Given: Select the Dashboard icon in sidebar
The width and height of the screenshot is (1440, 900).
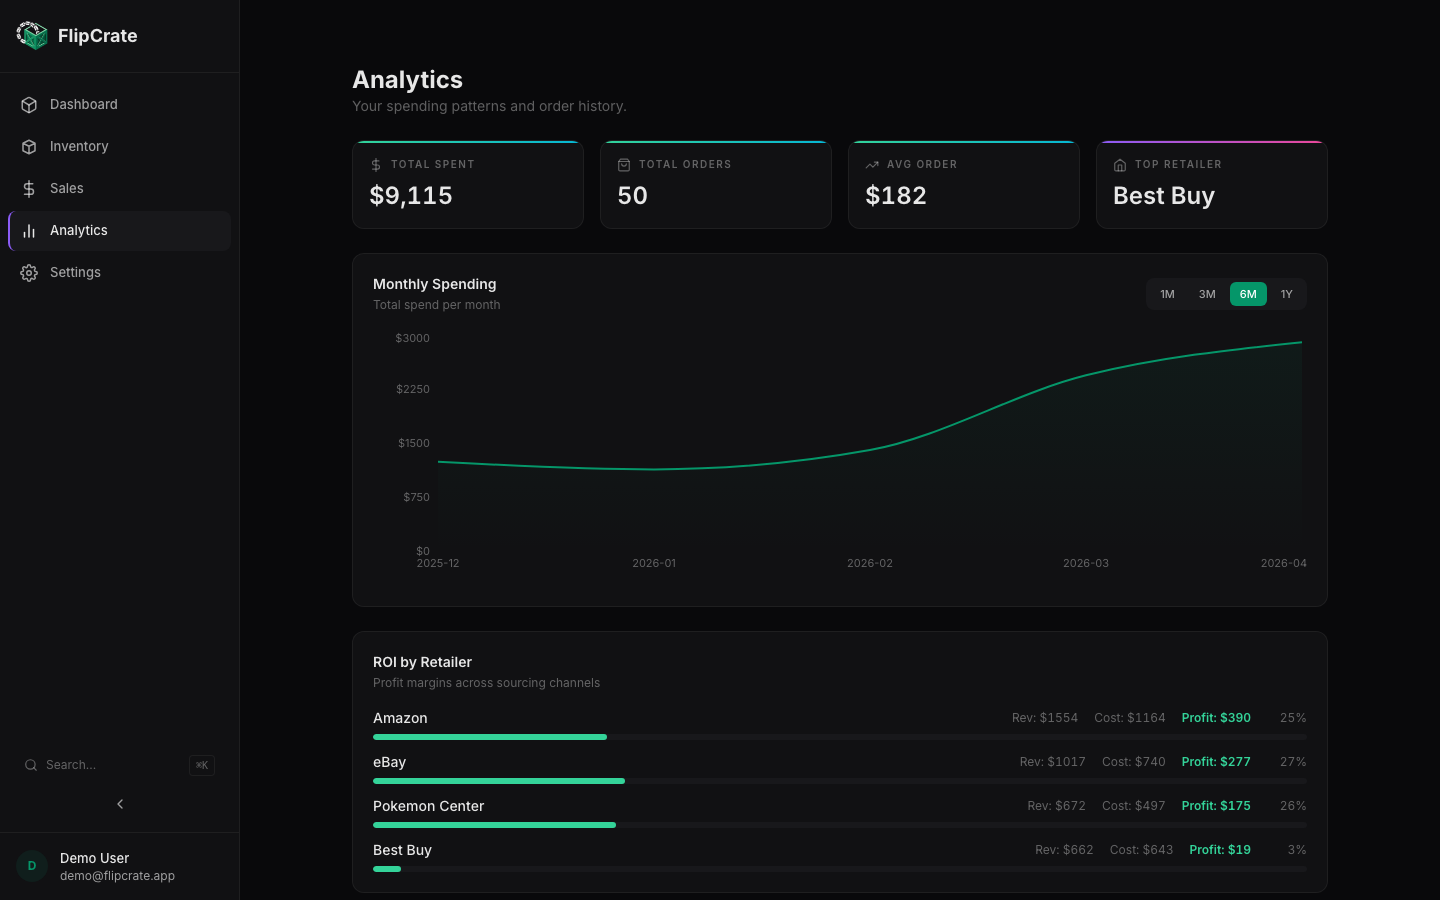Looking at the screenshot, I should point(28,104).
